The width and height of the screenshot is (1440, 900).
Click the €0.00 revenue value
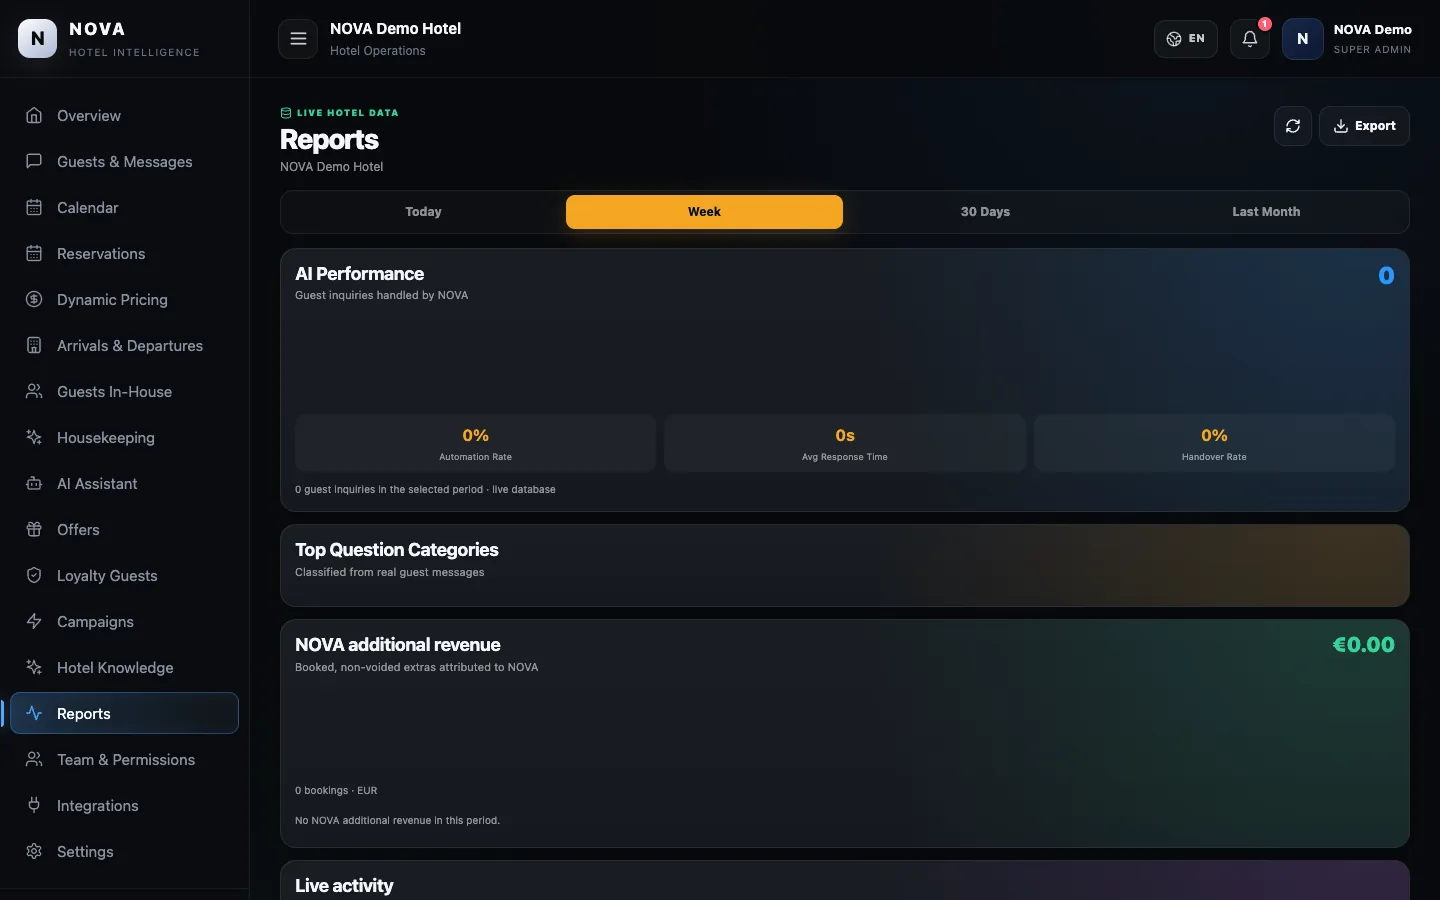[x=1363, y=645]
